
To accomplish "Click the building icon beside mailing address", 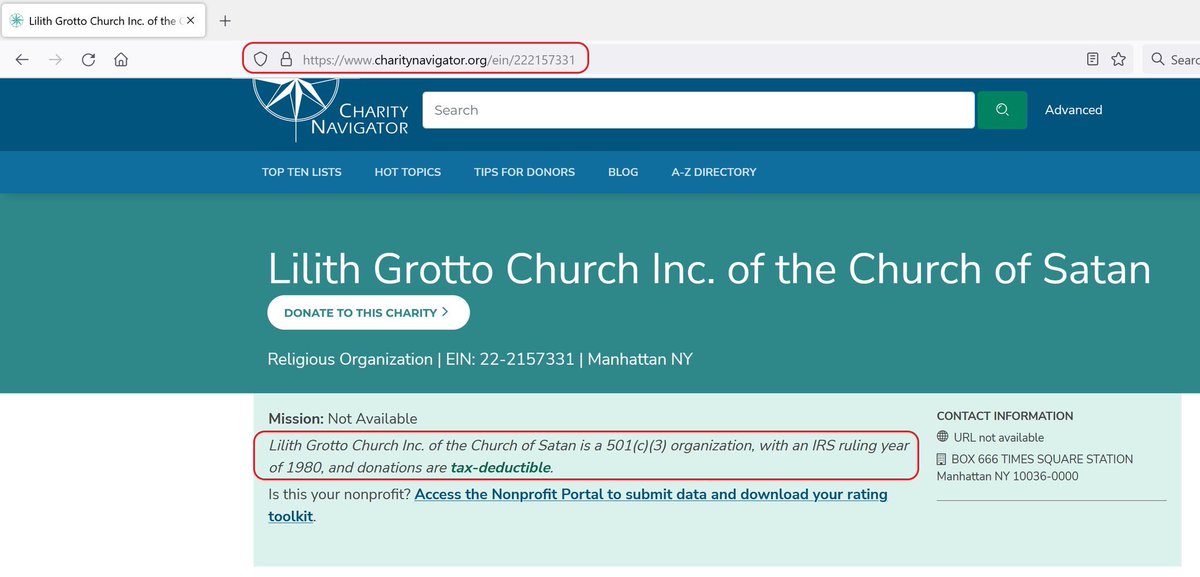I will pos(943,459).
